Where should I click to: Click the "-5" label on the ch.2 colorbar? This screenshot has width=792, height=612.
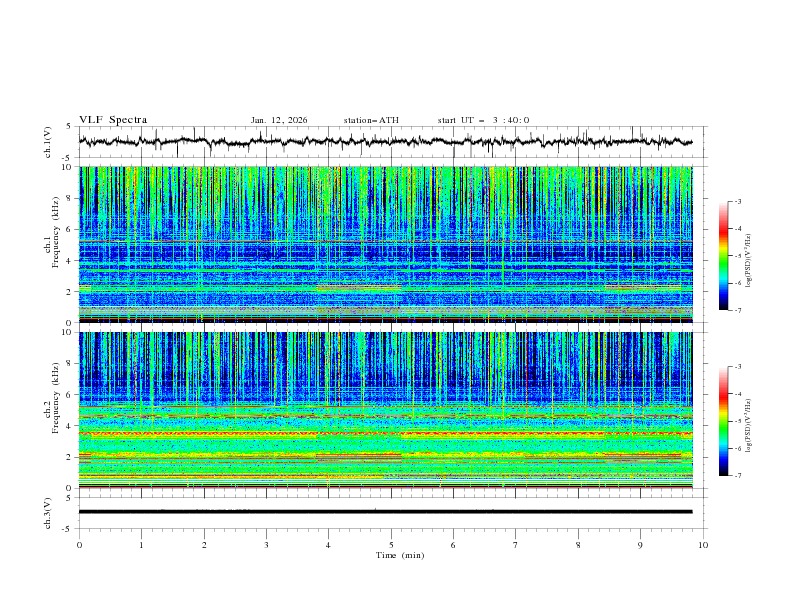737,421
